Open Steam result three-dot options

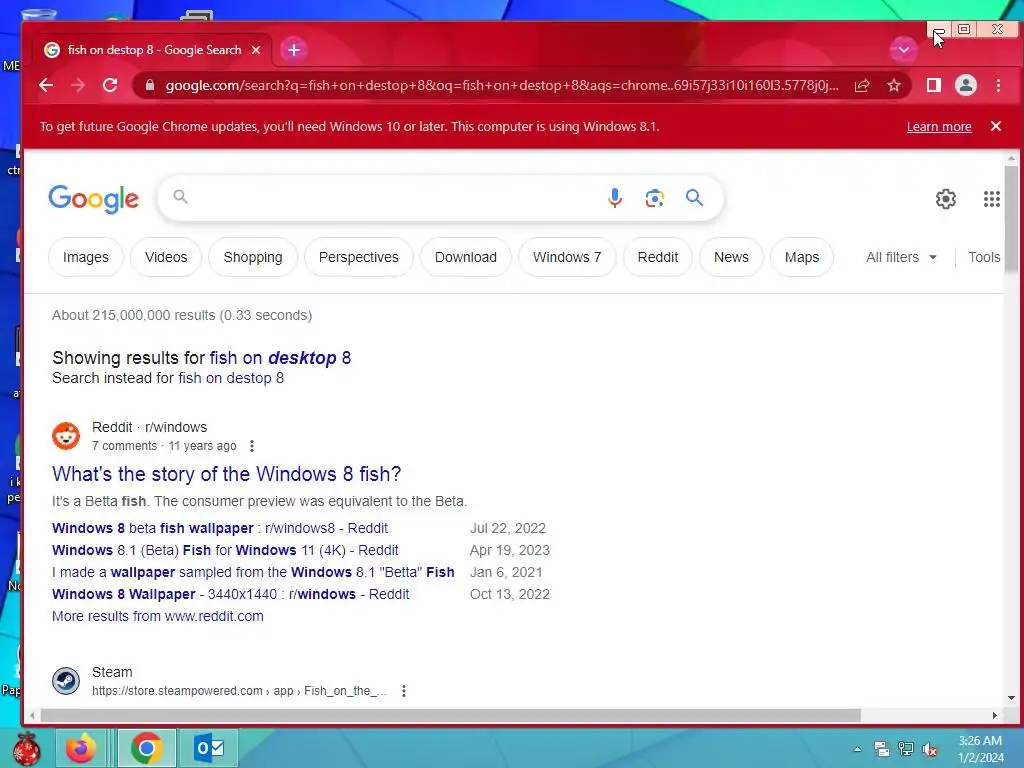click(x=404, y=691)
